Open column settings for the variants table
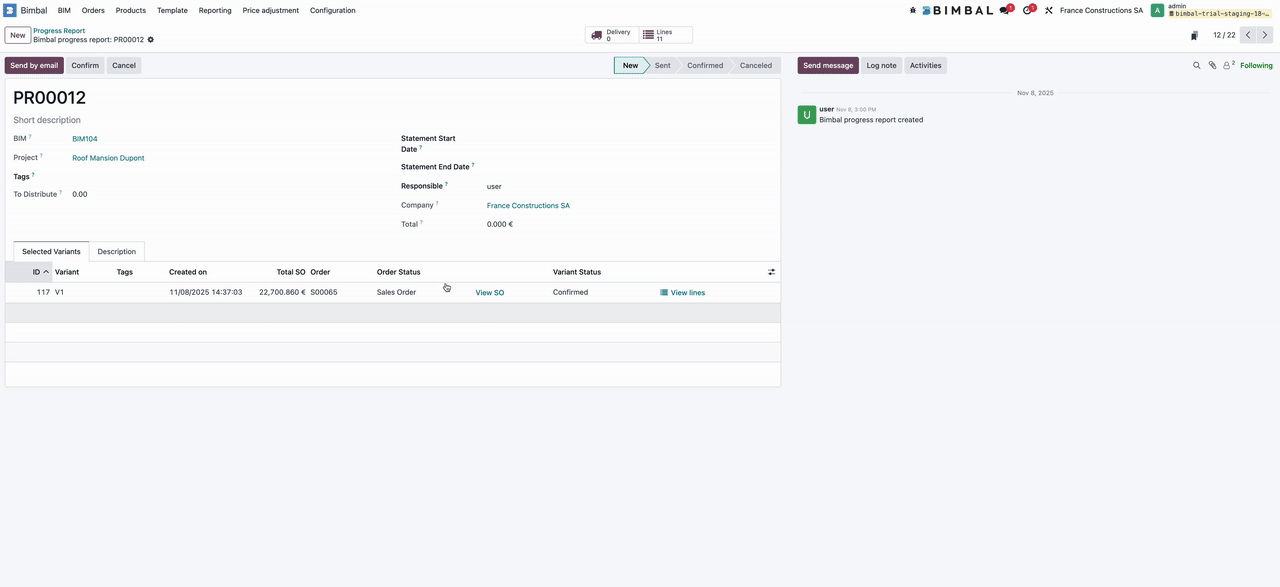 tap(771, 272)
